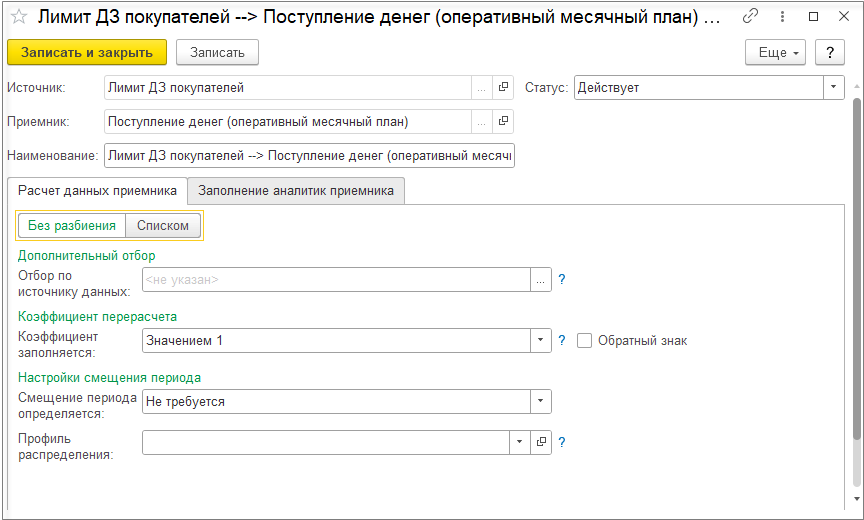Add this form to favorites with star icon
Image resolution: width=864 pixels, height=520 pixels.
[19, 18]
